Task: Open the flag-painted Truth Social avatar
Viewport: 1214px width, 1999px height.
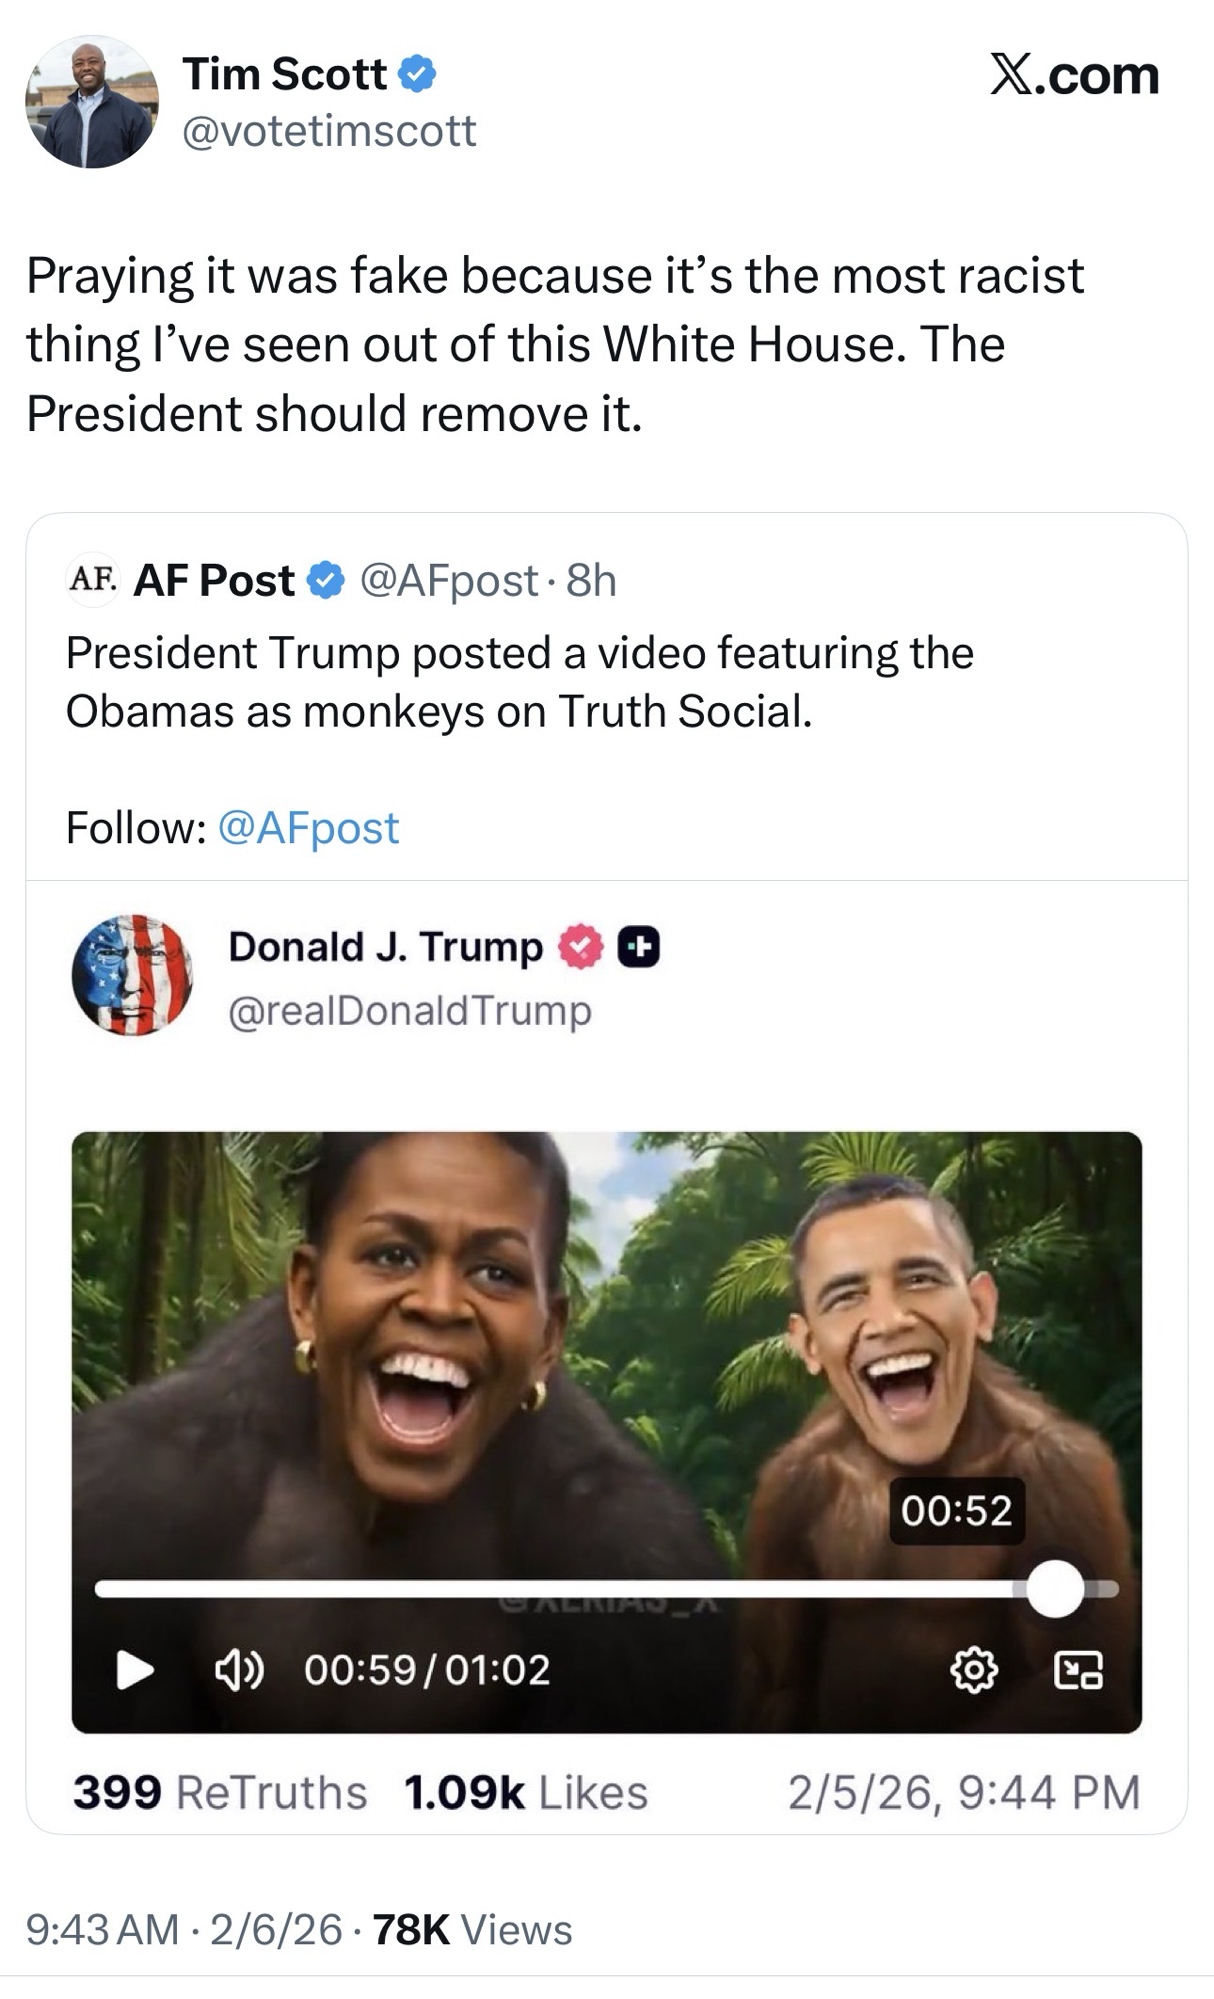Action: click(x=132, y=975)
